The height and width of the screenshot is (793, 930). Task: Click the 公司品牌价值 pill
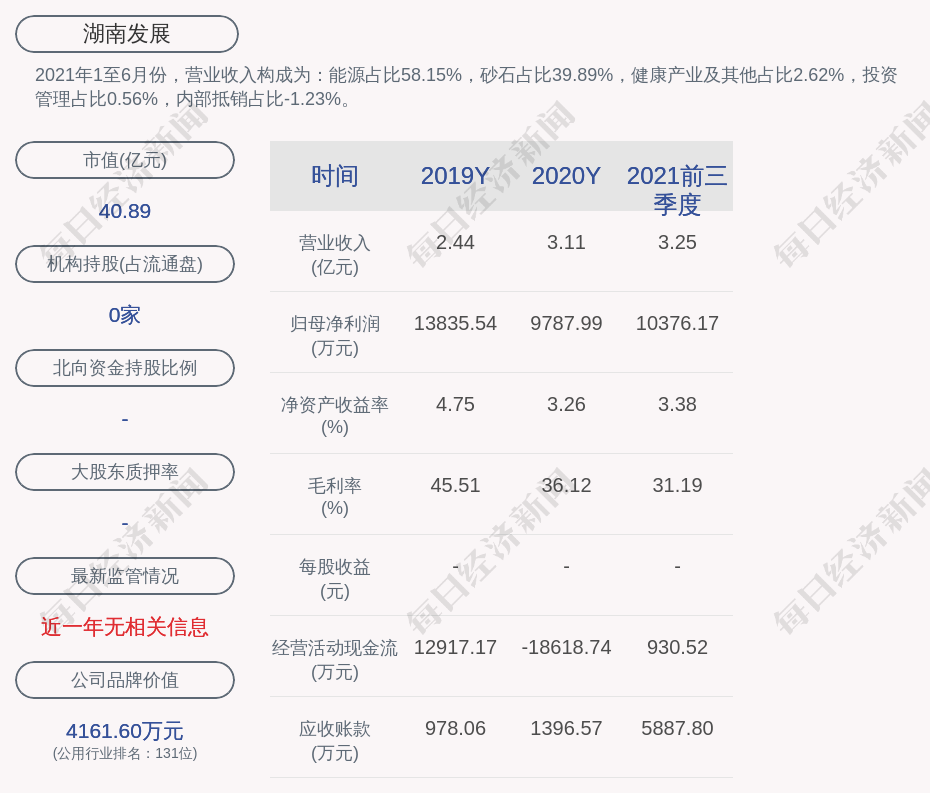point(125,680)
